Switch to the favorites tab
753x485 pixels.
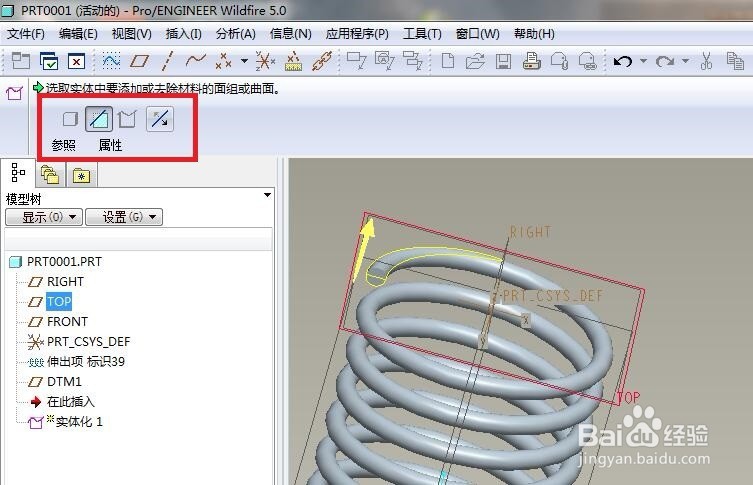[82, 176]
